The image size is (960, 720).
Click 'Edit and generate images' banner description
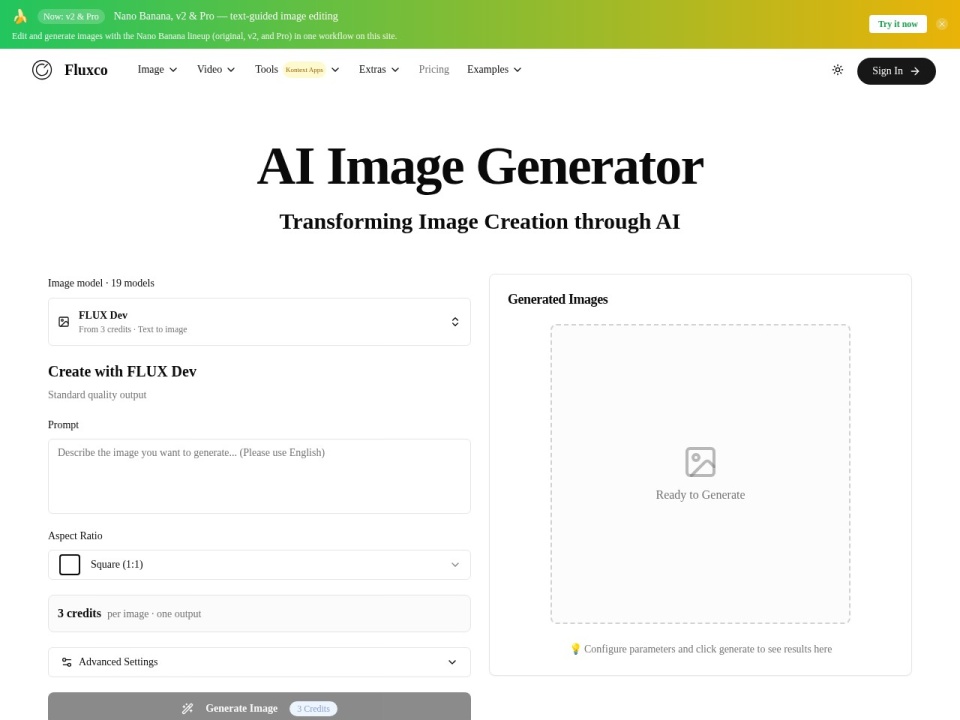[204, 36]
